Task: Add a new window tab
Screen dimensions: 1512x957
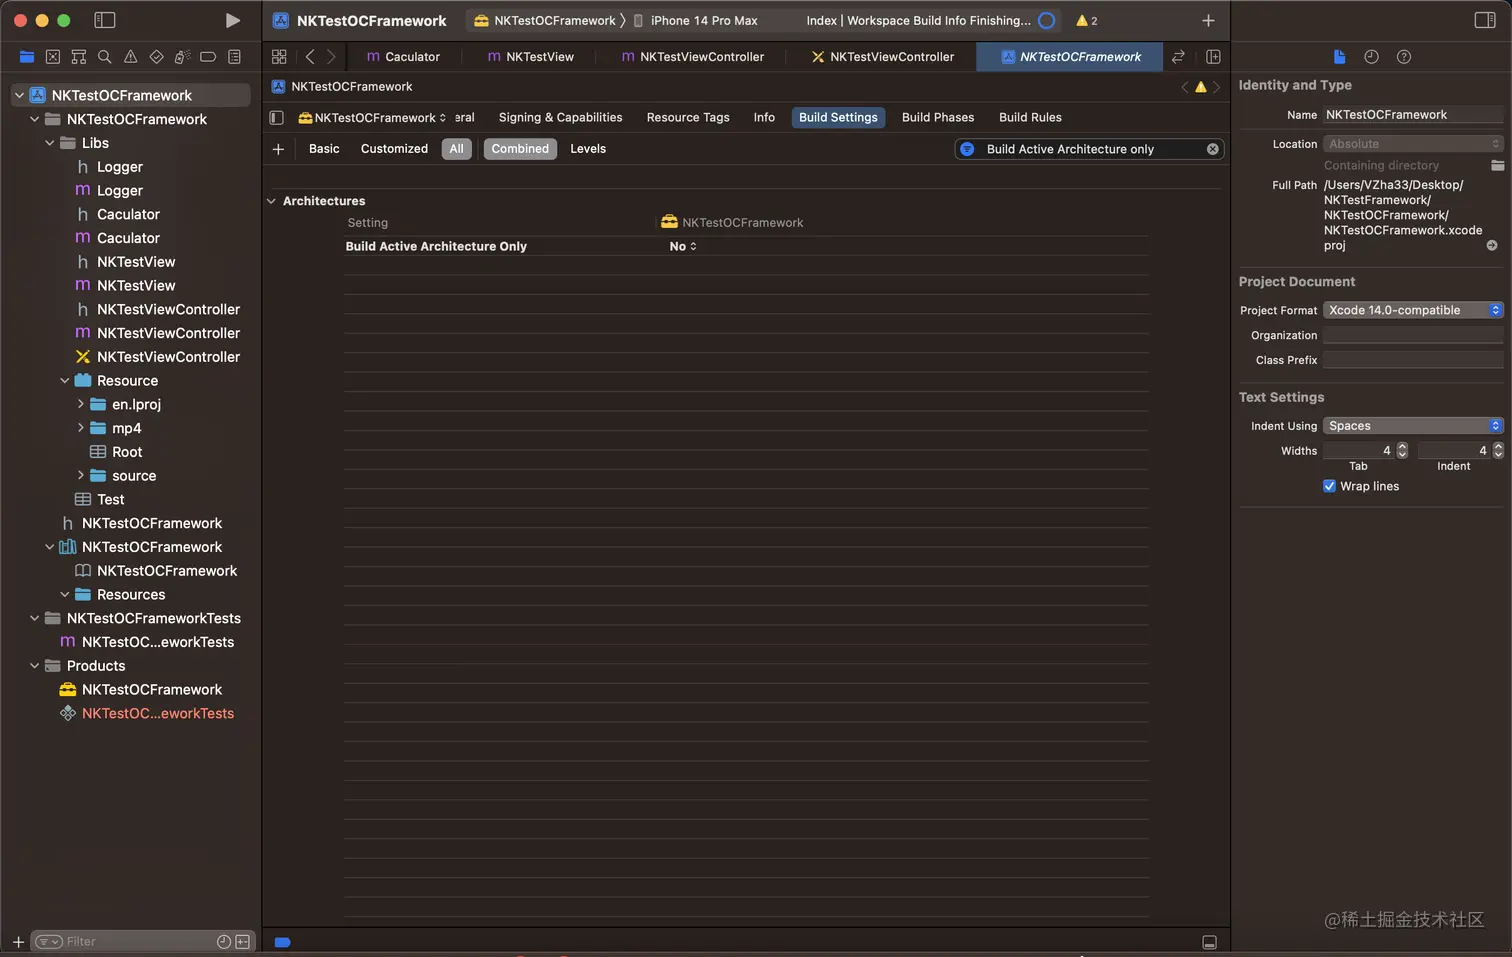Action: click(1208, 20)
